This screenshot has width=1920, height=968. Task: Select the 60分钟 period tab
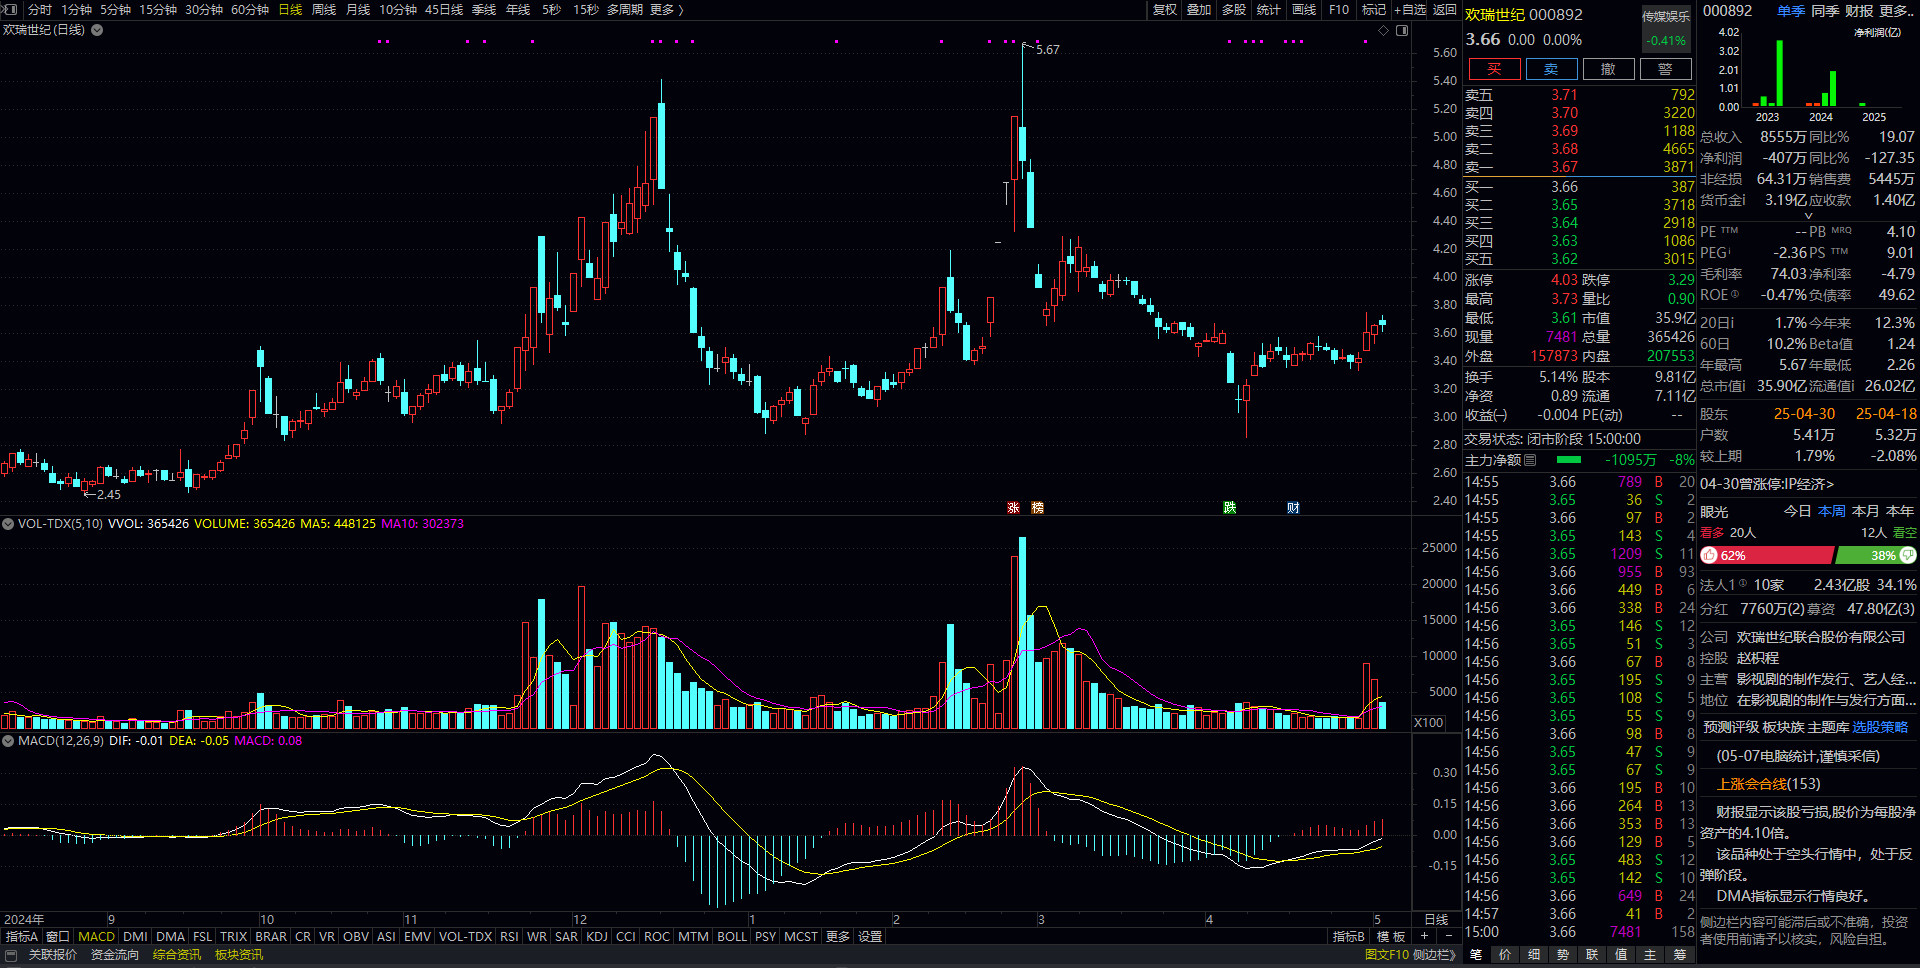coord(250,9)
